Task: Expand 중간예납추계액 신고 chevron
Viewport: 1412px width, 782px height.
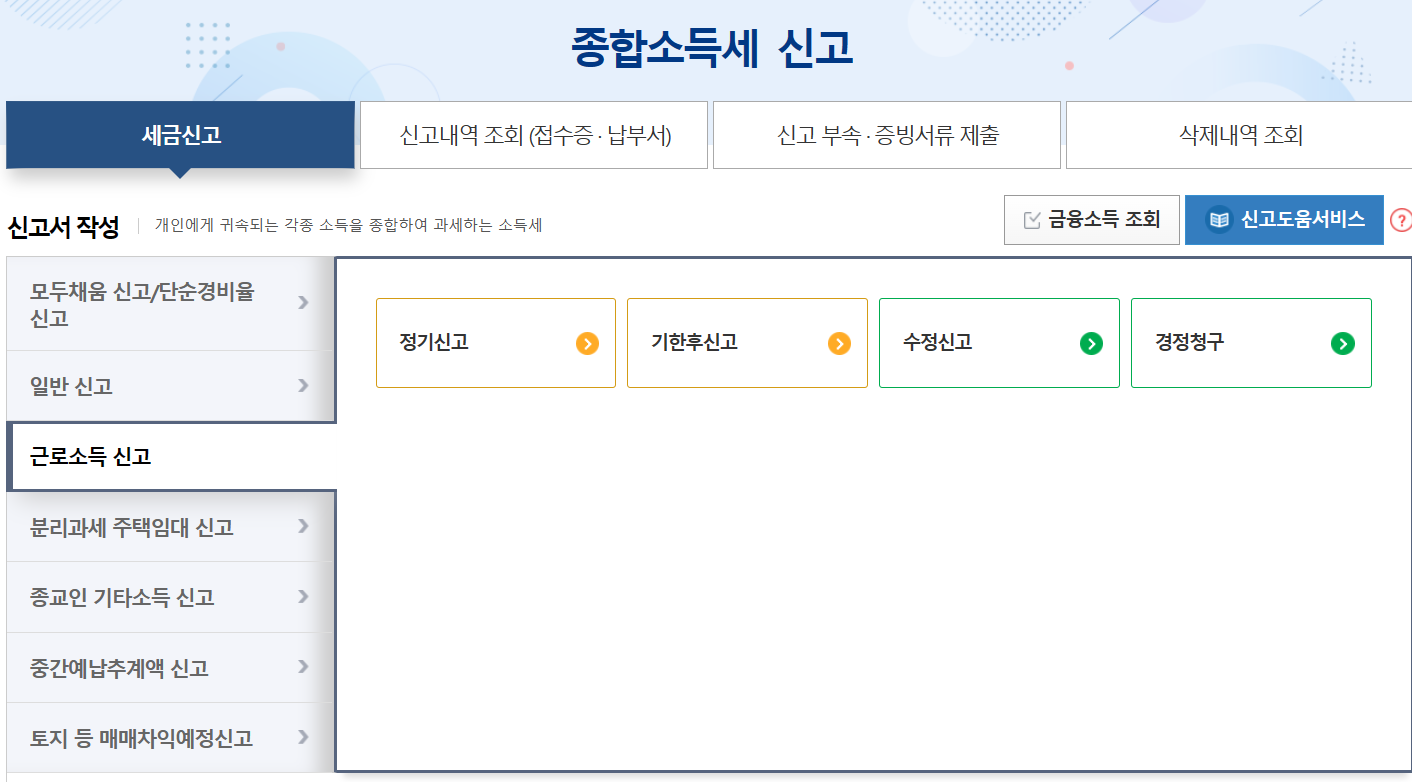Action: [303, 667]
